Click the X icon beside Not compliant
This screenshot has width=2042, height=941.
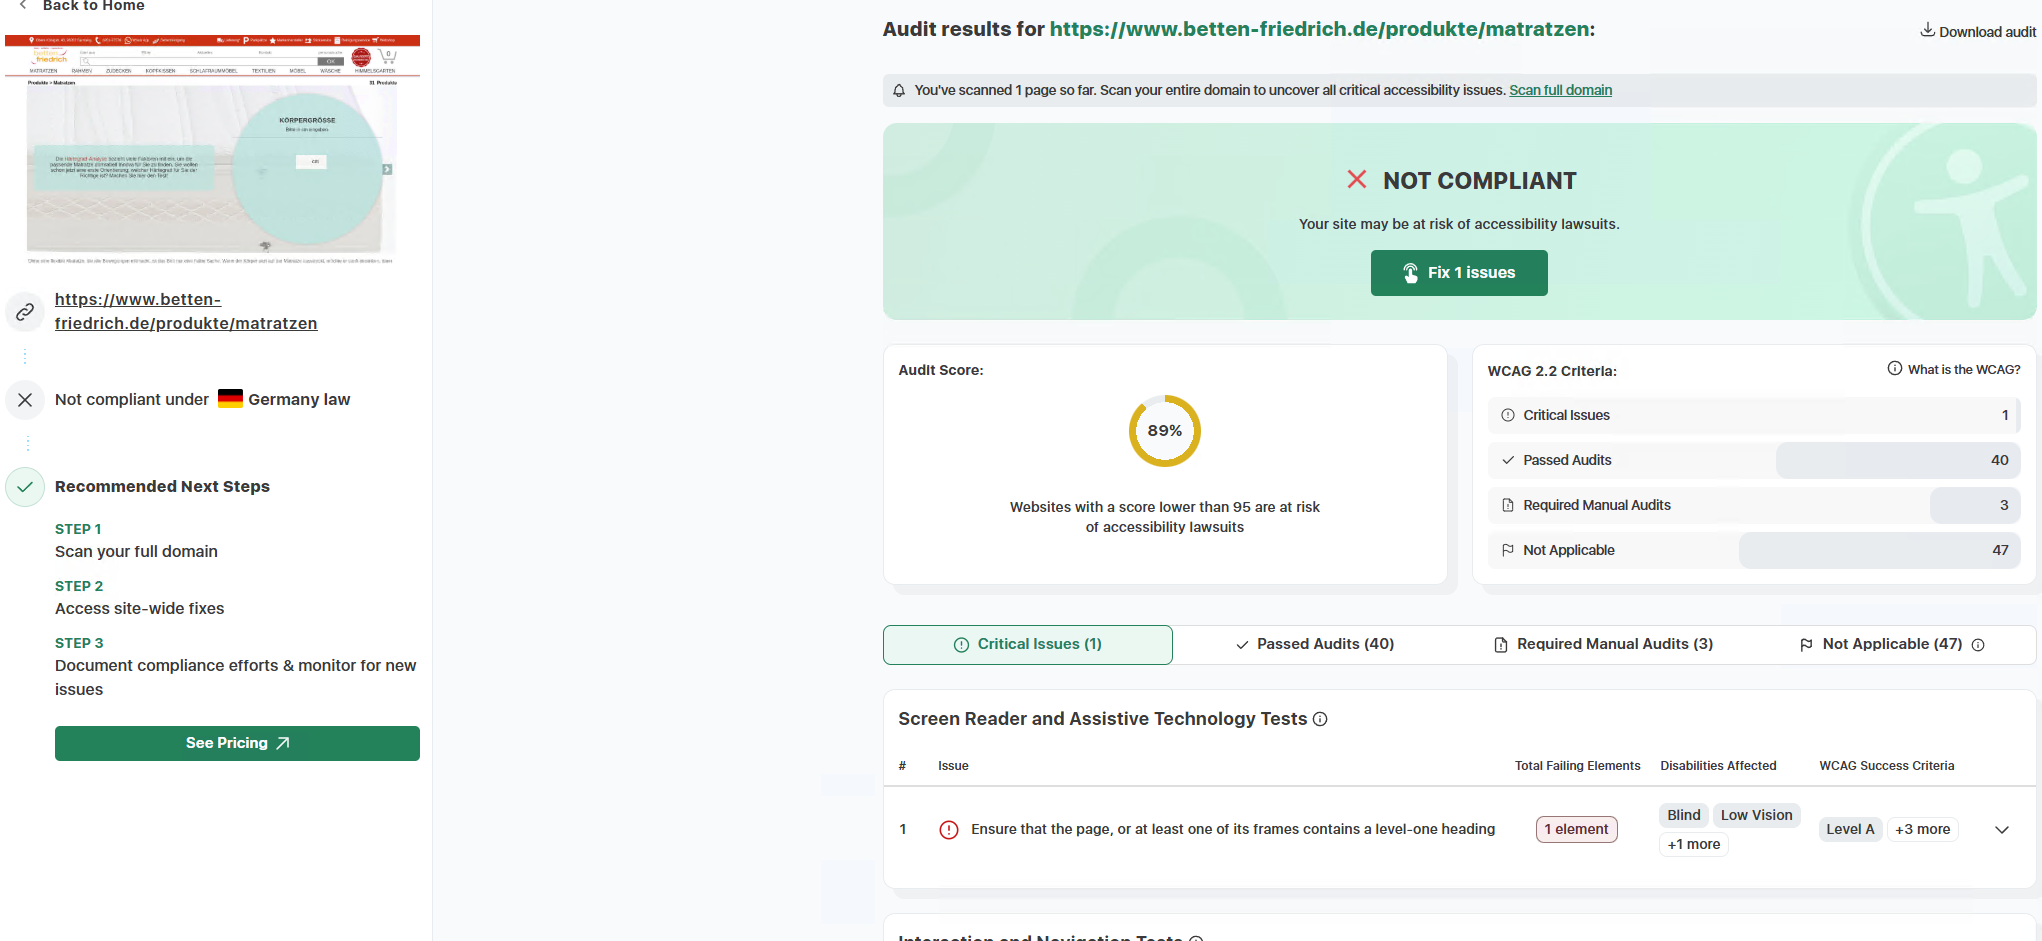point(25,400)
